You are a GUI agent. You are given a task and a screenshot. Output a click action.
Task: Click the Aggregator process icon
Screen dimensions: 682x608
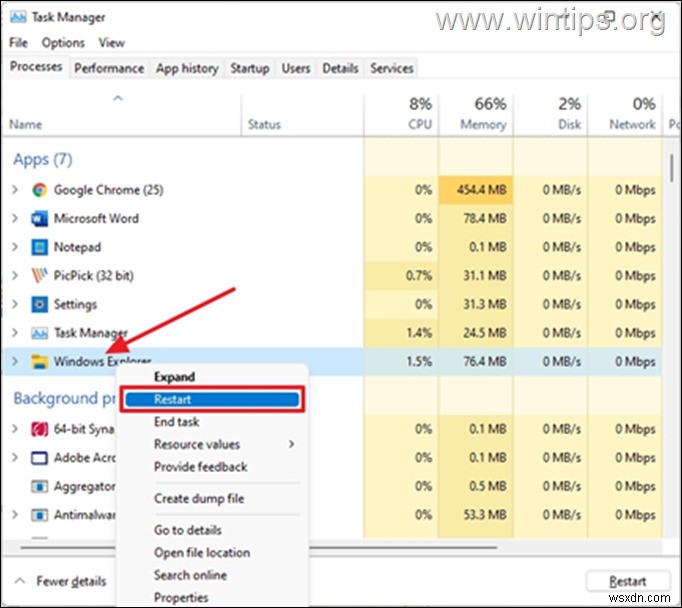40,486
